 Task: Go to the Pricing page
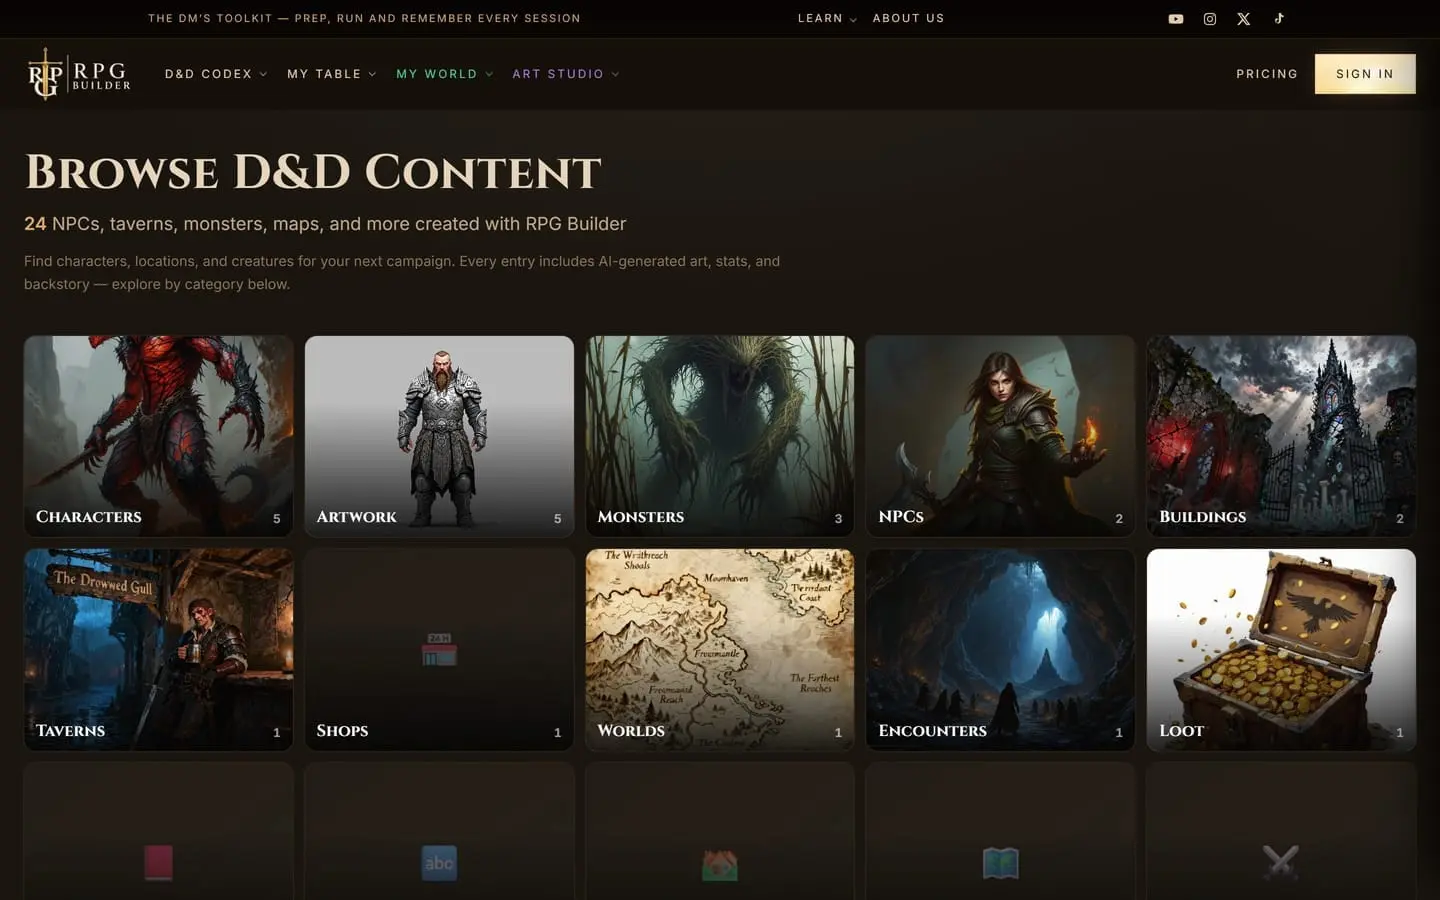click(x=1267, y=74)
